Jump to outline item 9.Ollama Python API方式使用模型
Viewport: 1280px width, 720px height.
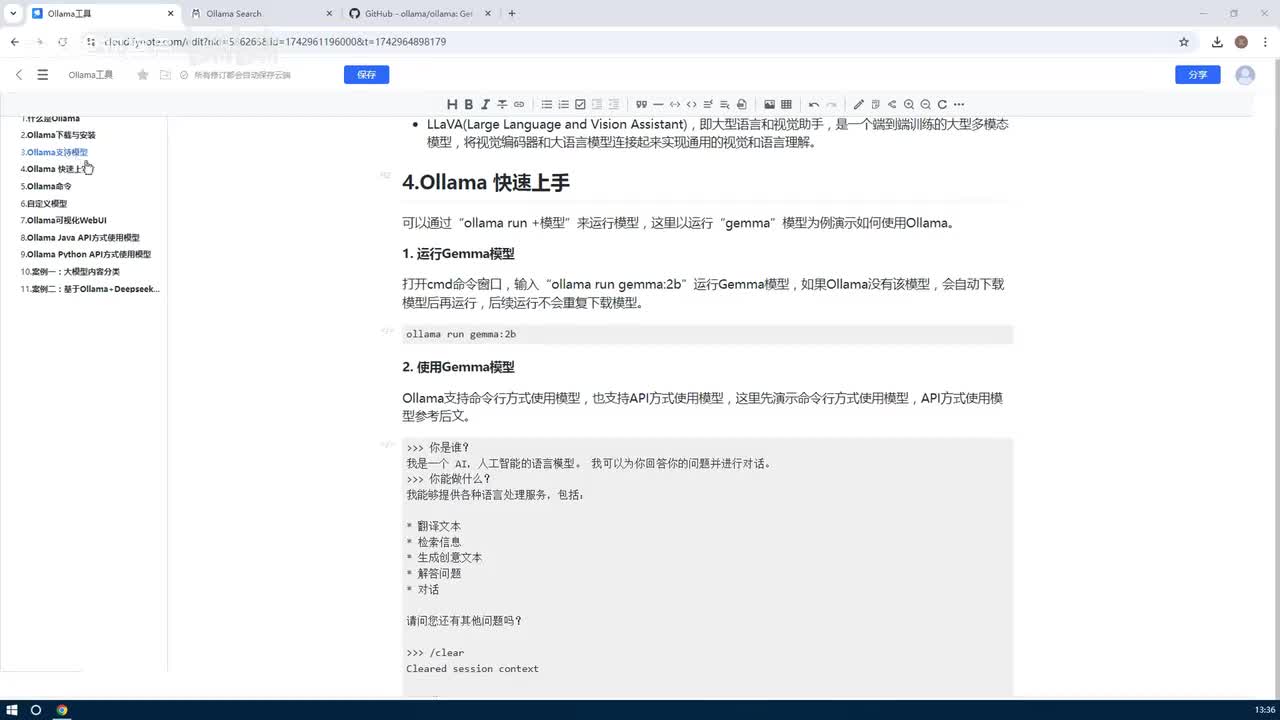coord(86,255)
